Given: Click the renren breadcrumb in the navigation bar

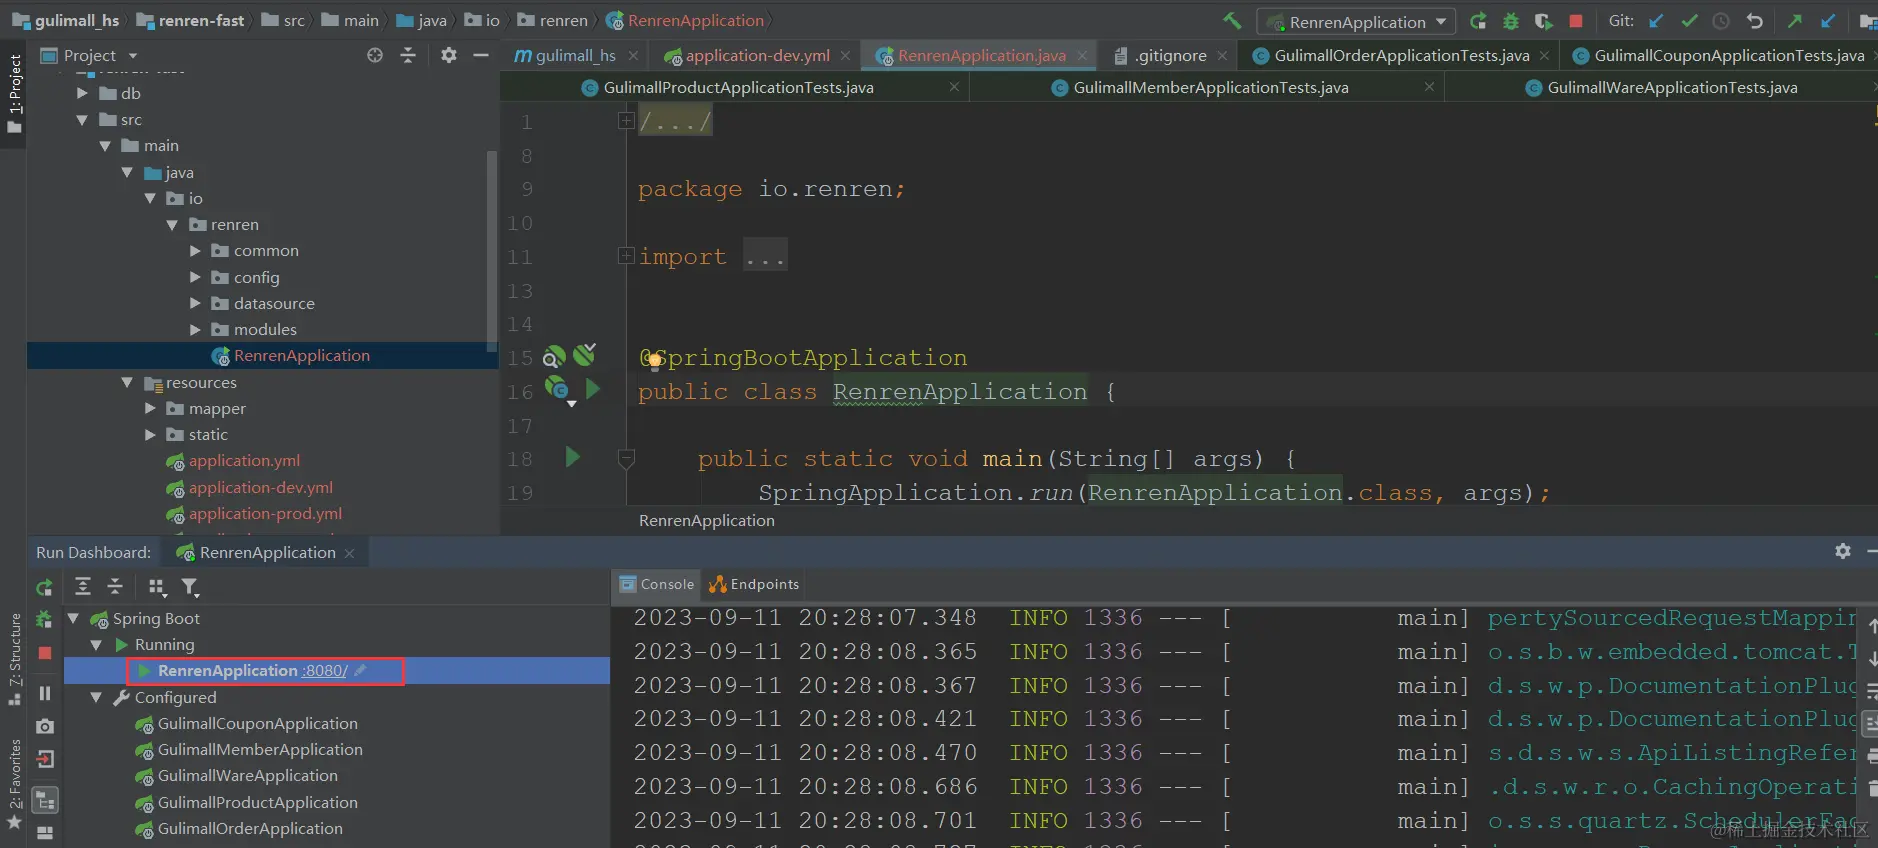Looking at the screenshot, I should [x=552, y=21].
